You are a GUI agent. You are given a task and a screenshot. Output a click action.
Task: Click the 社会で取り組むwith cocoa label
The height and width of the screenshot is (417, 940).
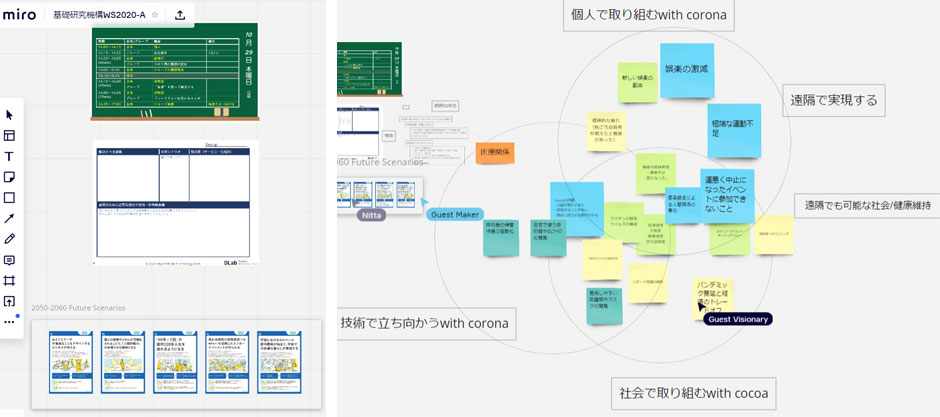pyautogui.click(x=694, y=394)
